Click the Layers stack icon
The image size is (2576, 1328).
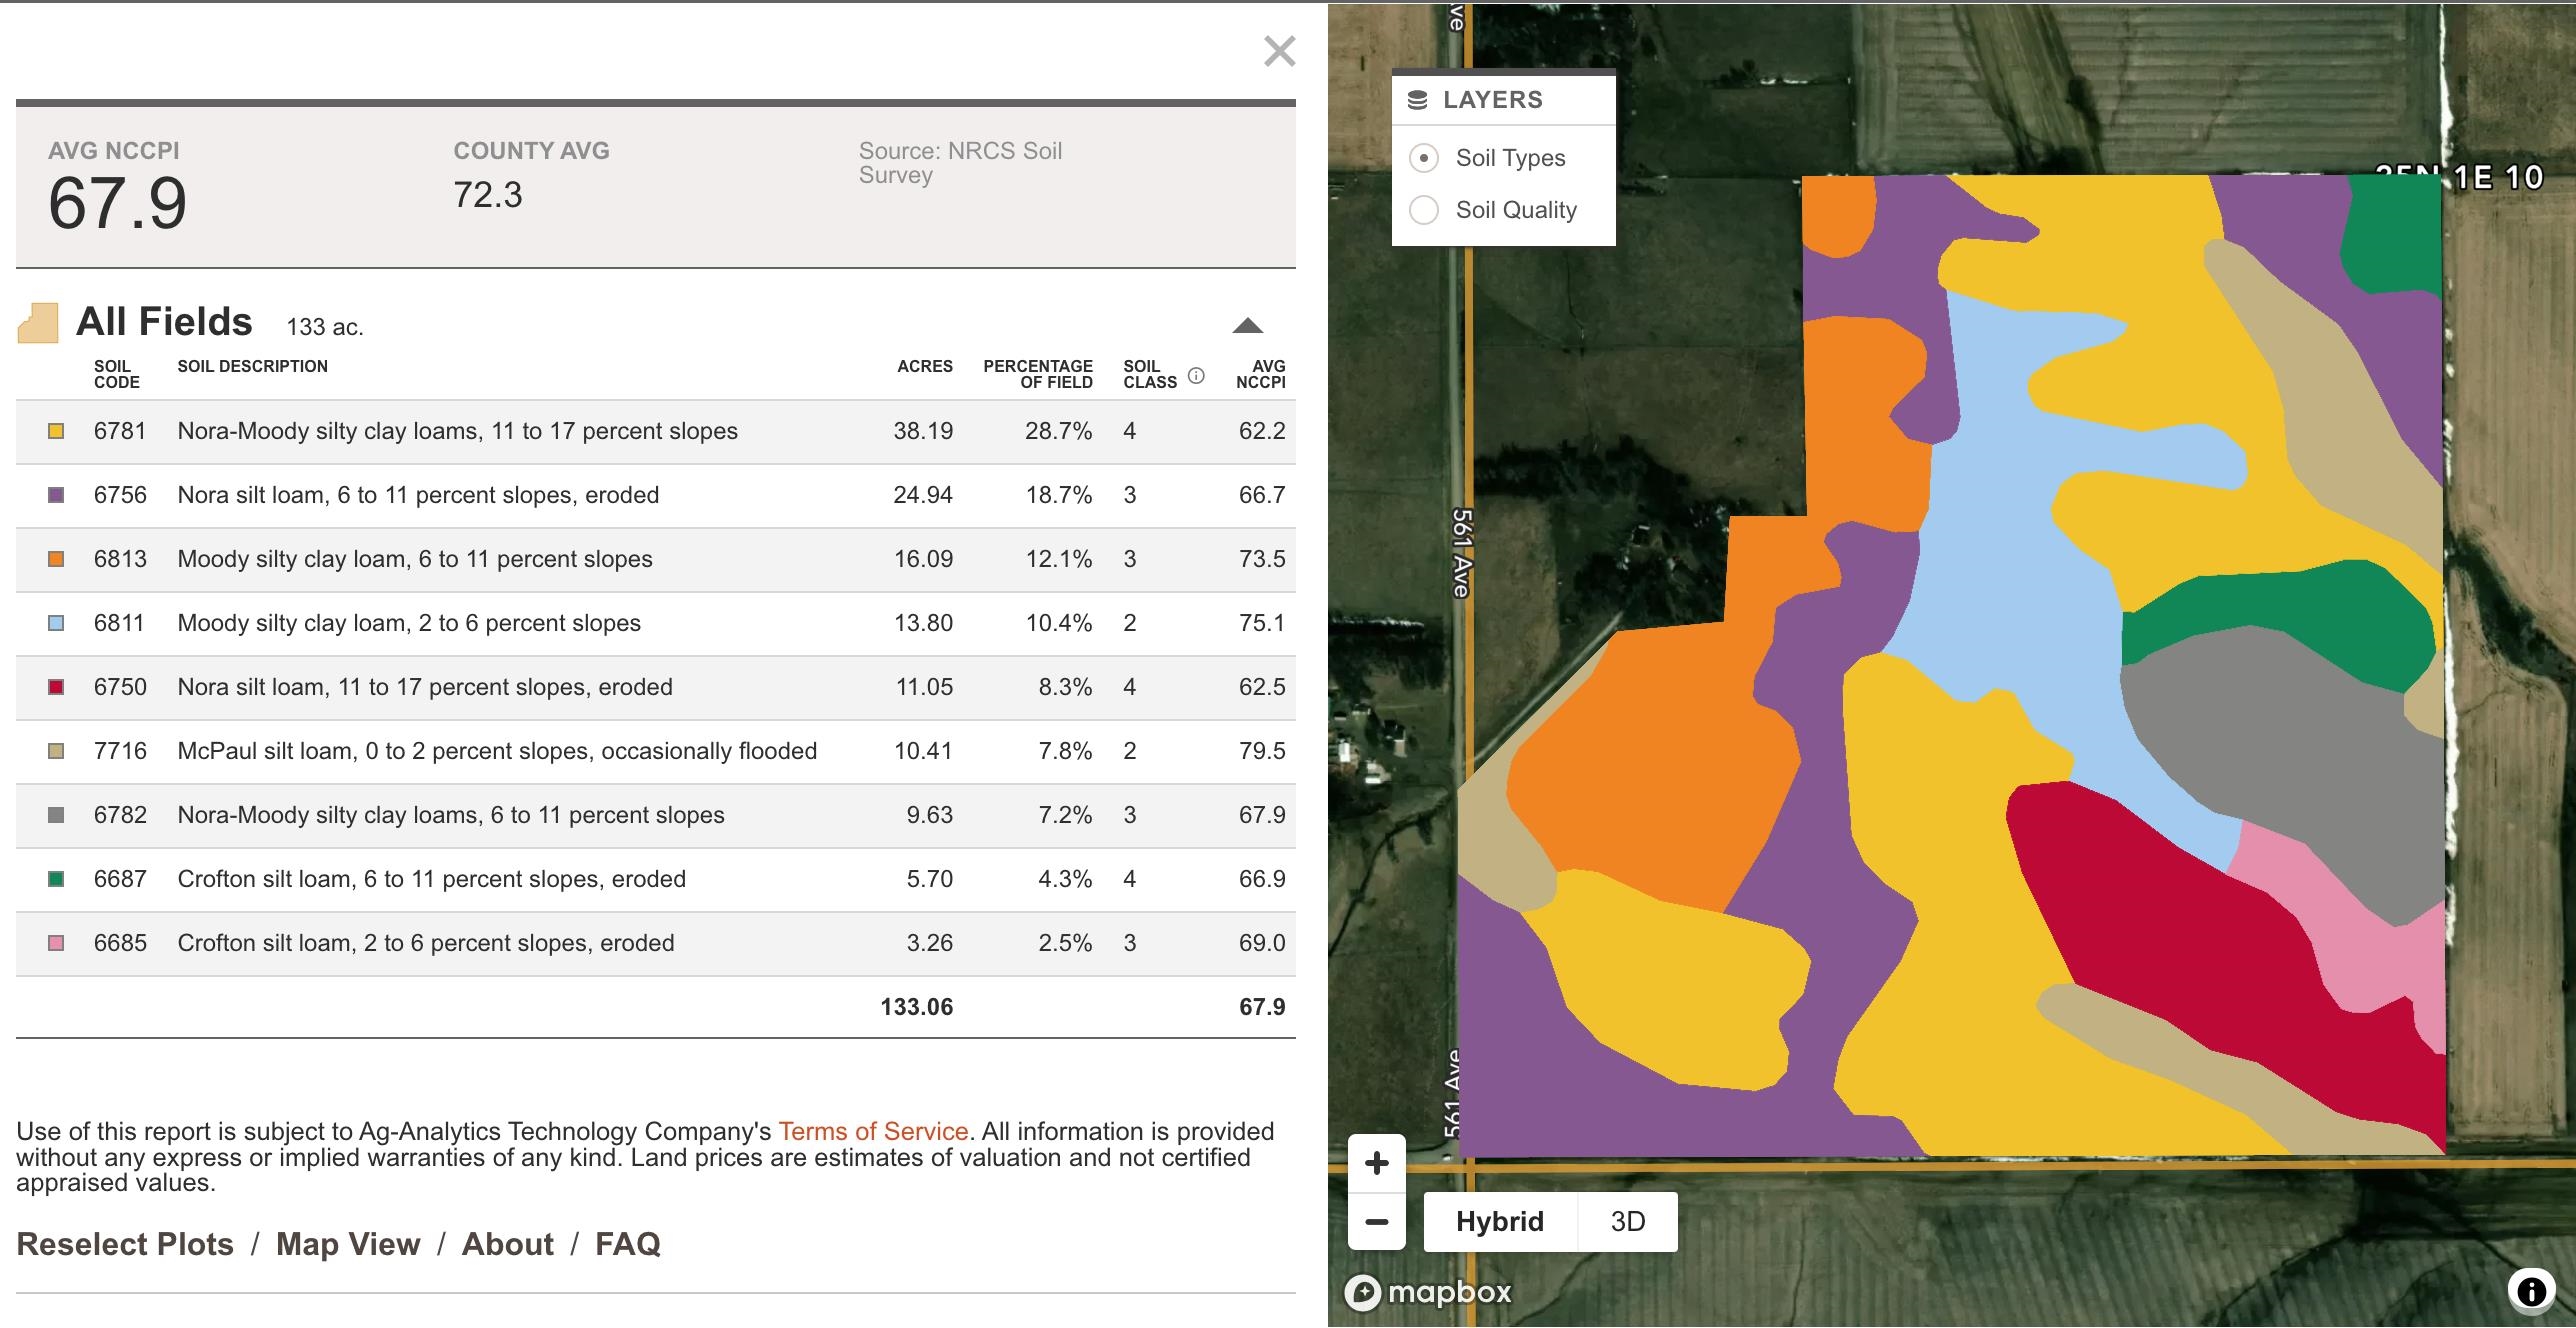click(x=1418, y=100)
